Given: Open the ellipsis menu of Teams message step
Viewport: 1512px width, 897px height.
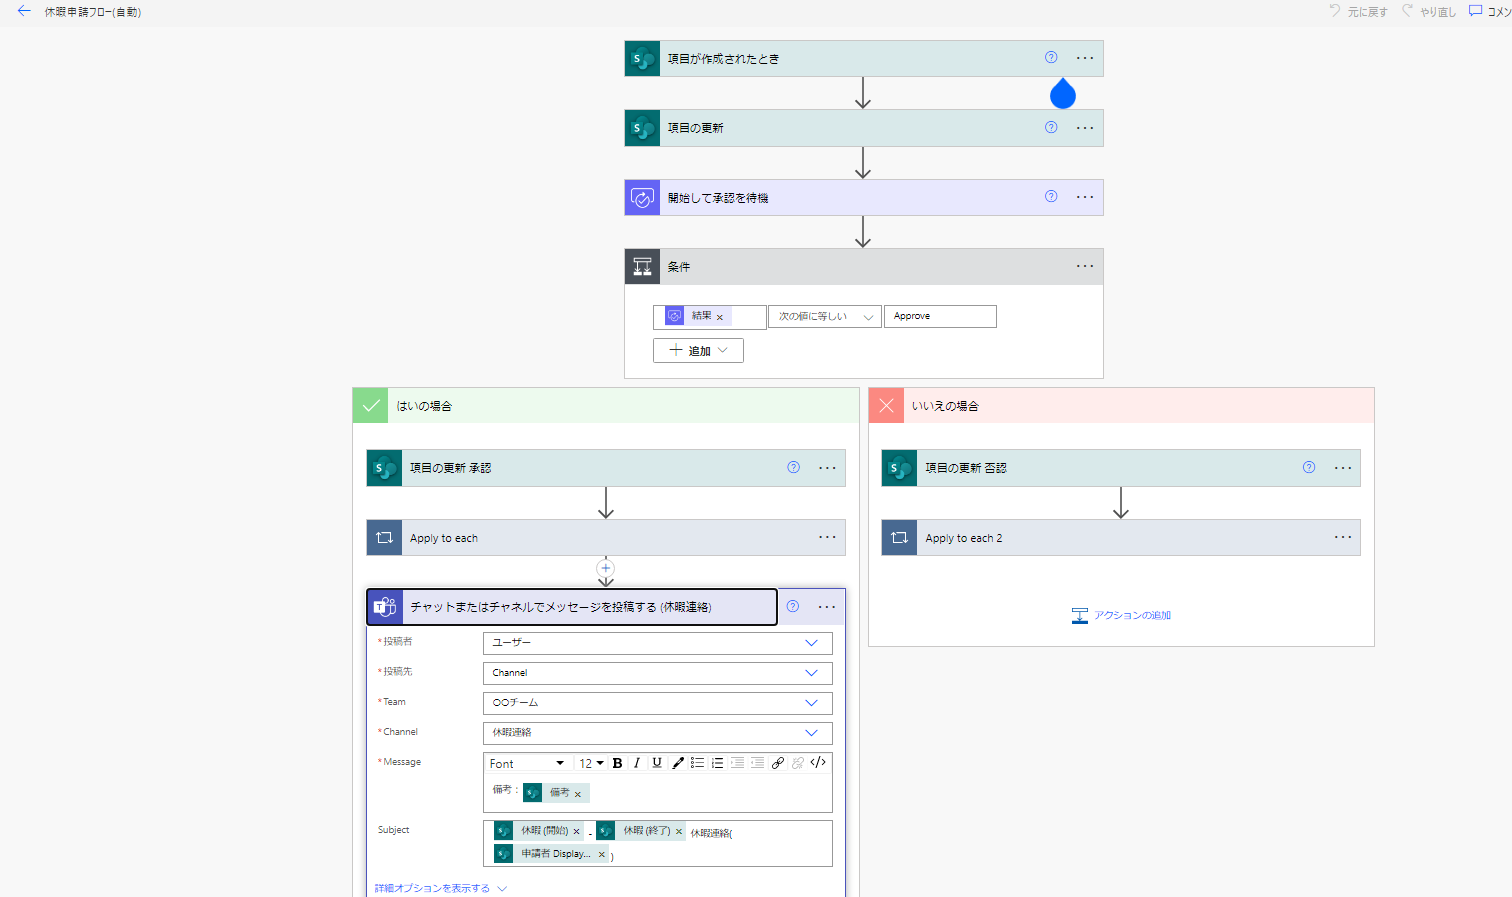Looking at the screenshot, I should tap(827, 607).
